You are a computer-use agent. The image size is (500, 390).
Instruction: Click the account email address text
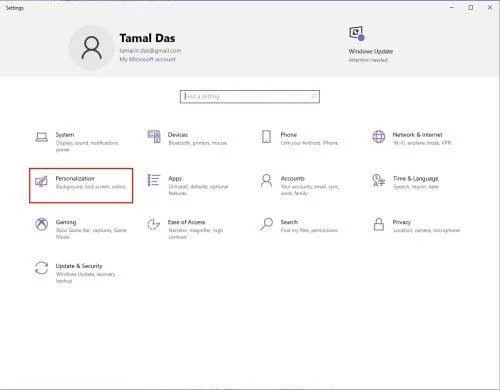(150, 51)
